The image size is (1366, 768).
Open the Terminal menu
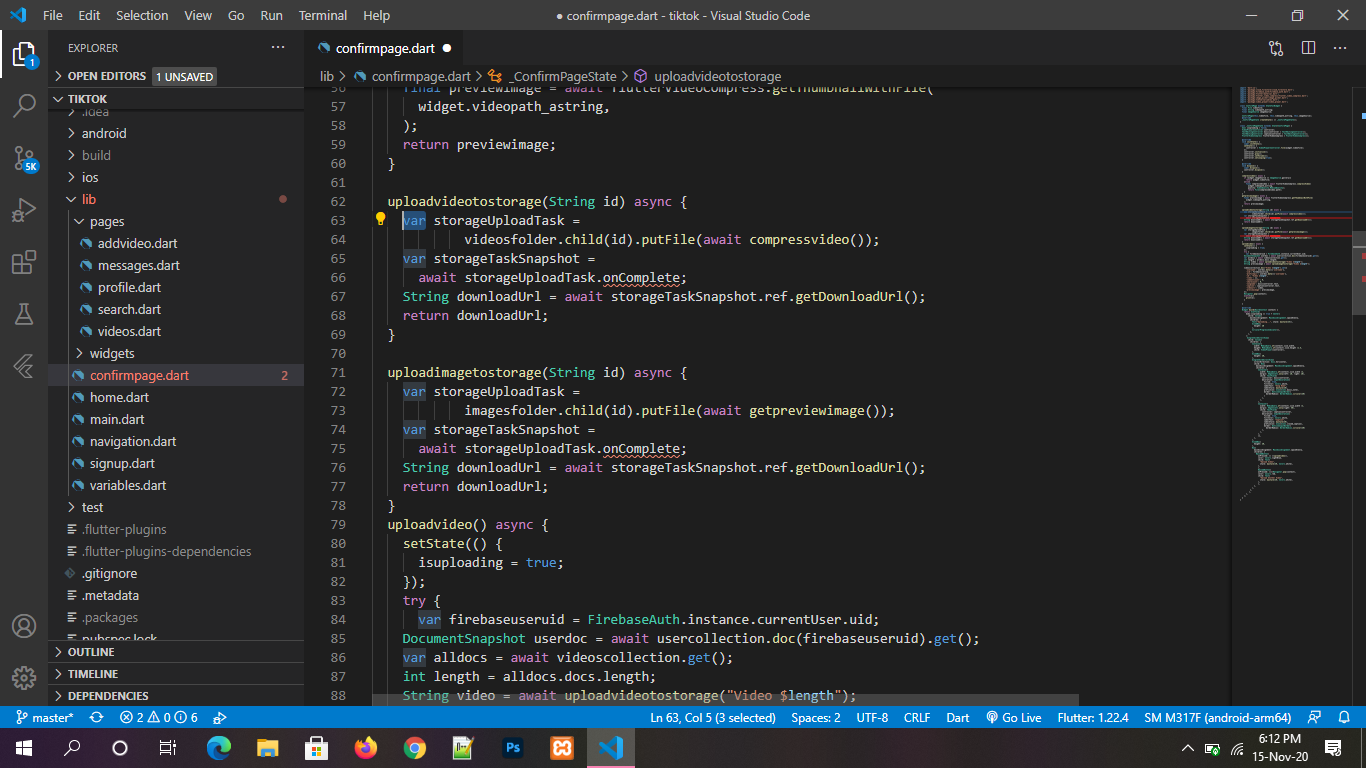click(323, 15)
